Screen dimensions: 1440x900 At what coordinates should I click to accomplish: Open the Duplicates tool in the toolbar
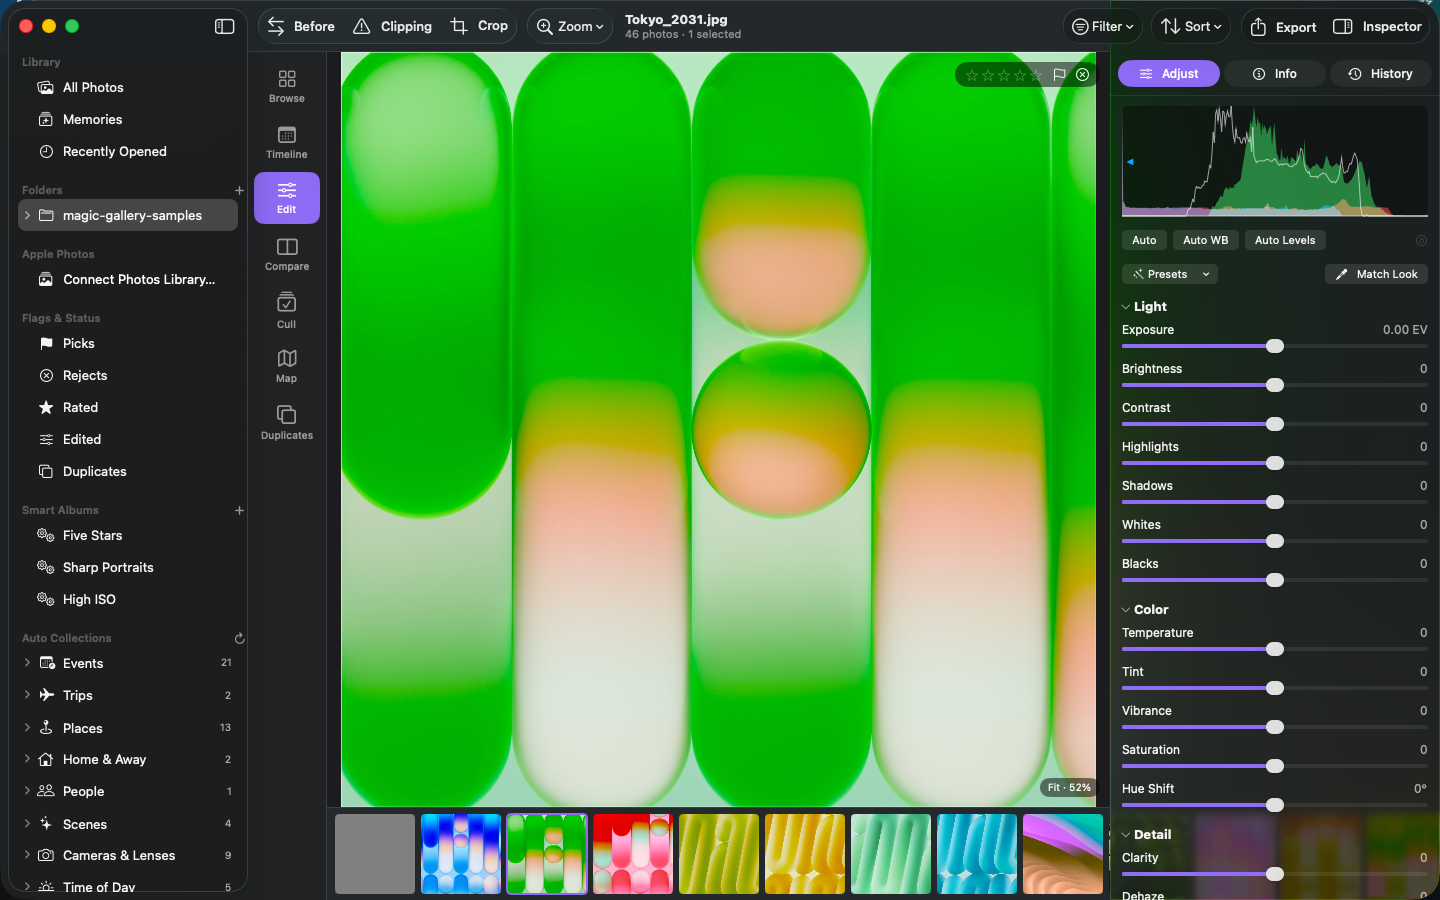286,422
